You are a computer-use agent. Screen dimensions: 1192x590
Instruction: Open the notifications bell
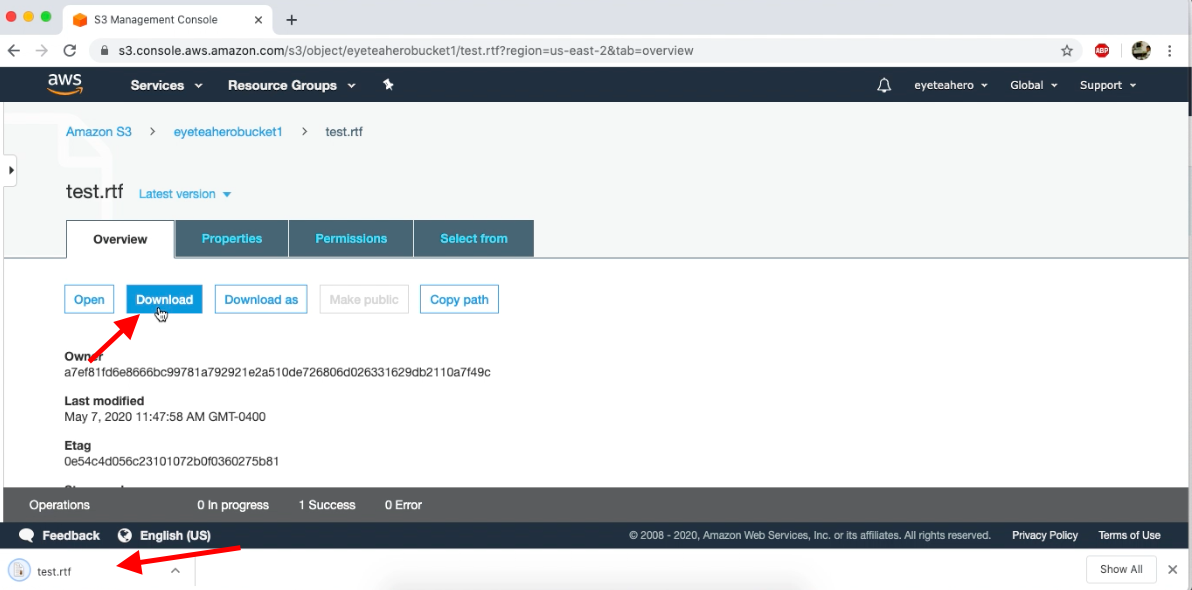pyautogui.click(x=884, y=85)
